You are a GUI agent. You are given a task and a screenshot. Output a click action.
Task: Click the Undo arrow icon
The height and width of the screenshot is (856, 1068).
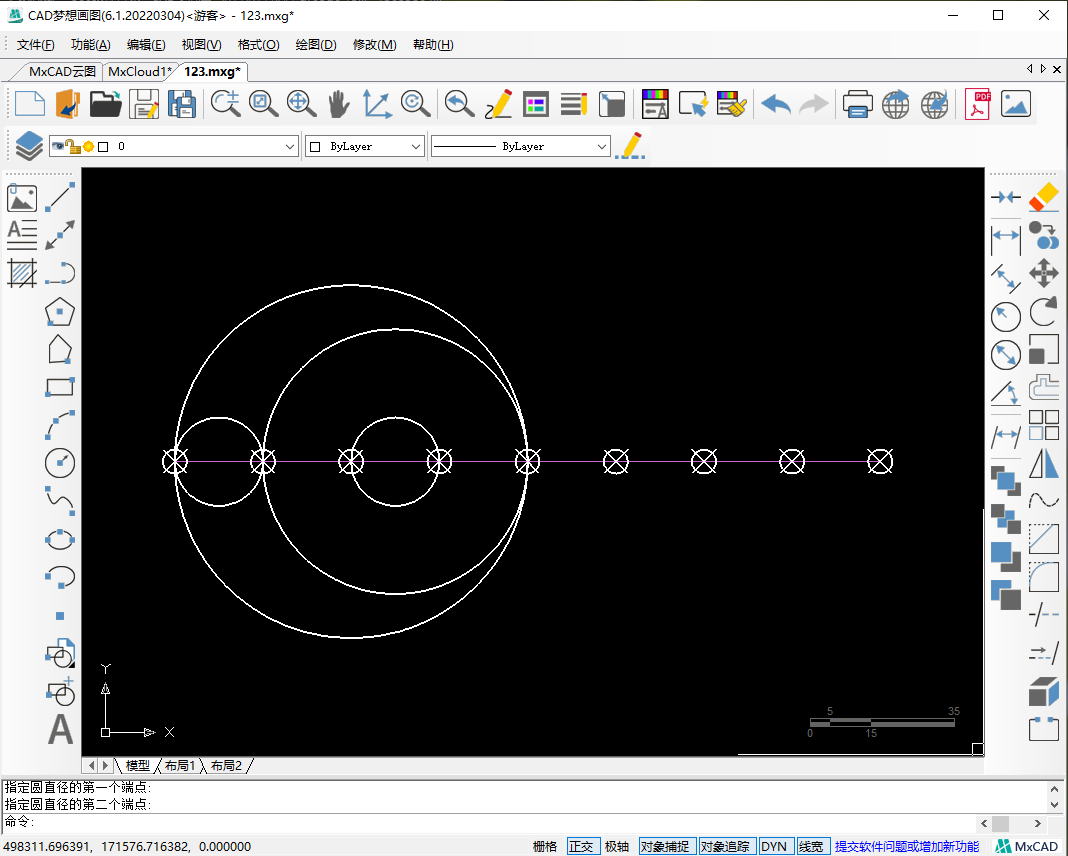pos(776,104)
